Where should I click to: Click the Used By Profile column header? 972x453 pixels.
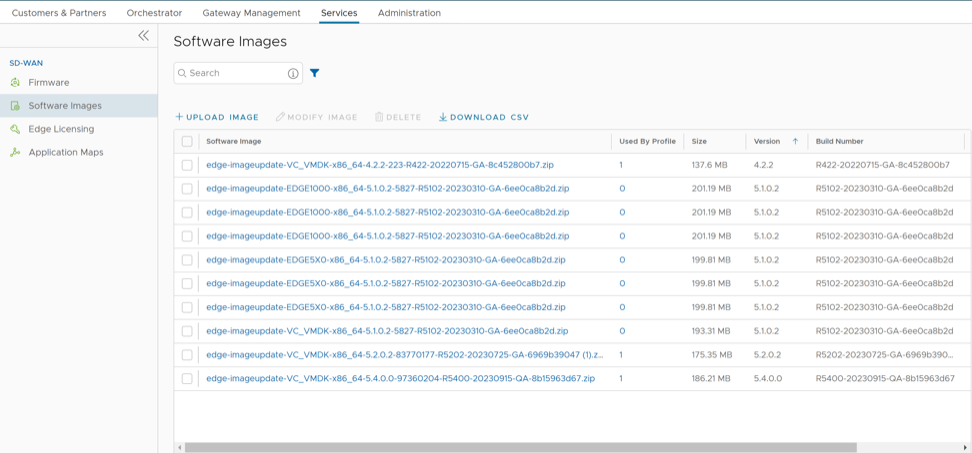coord(647,142)
